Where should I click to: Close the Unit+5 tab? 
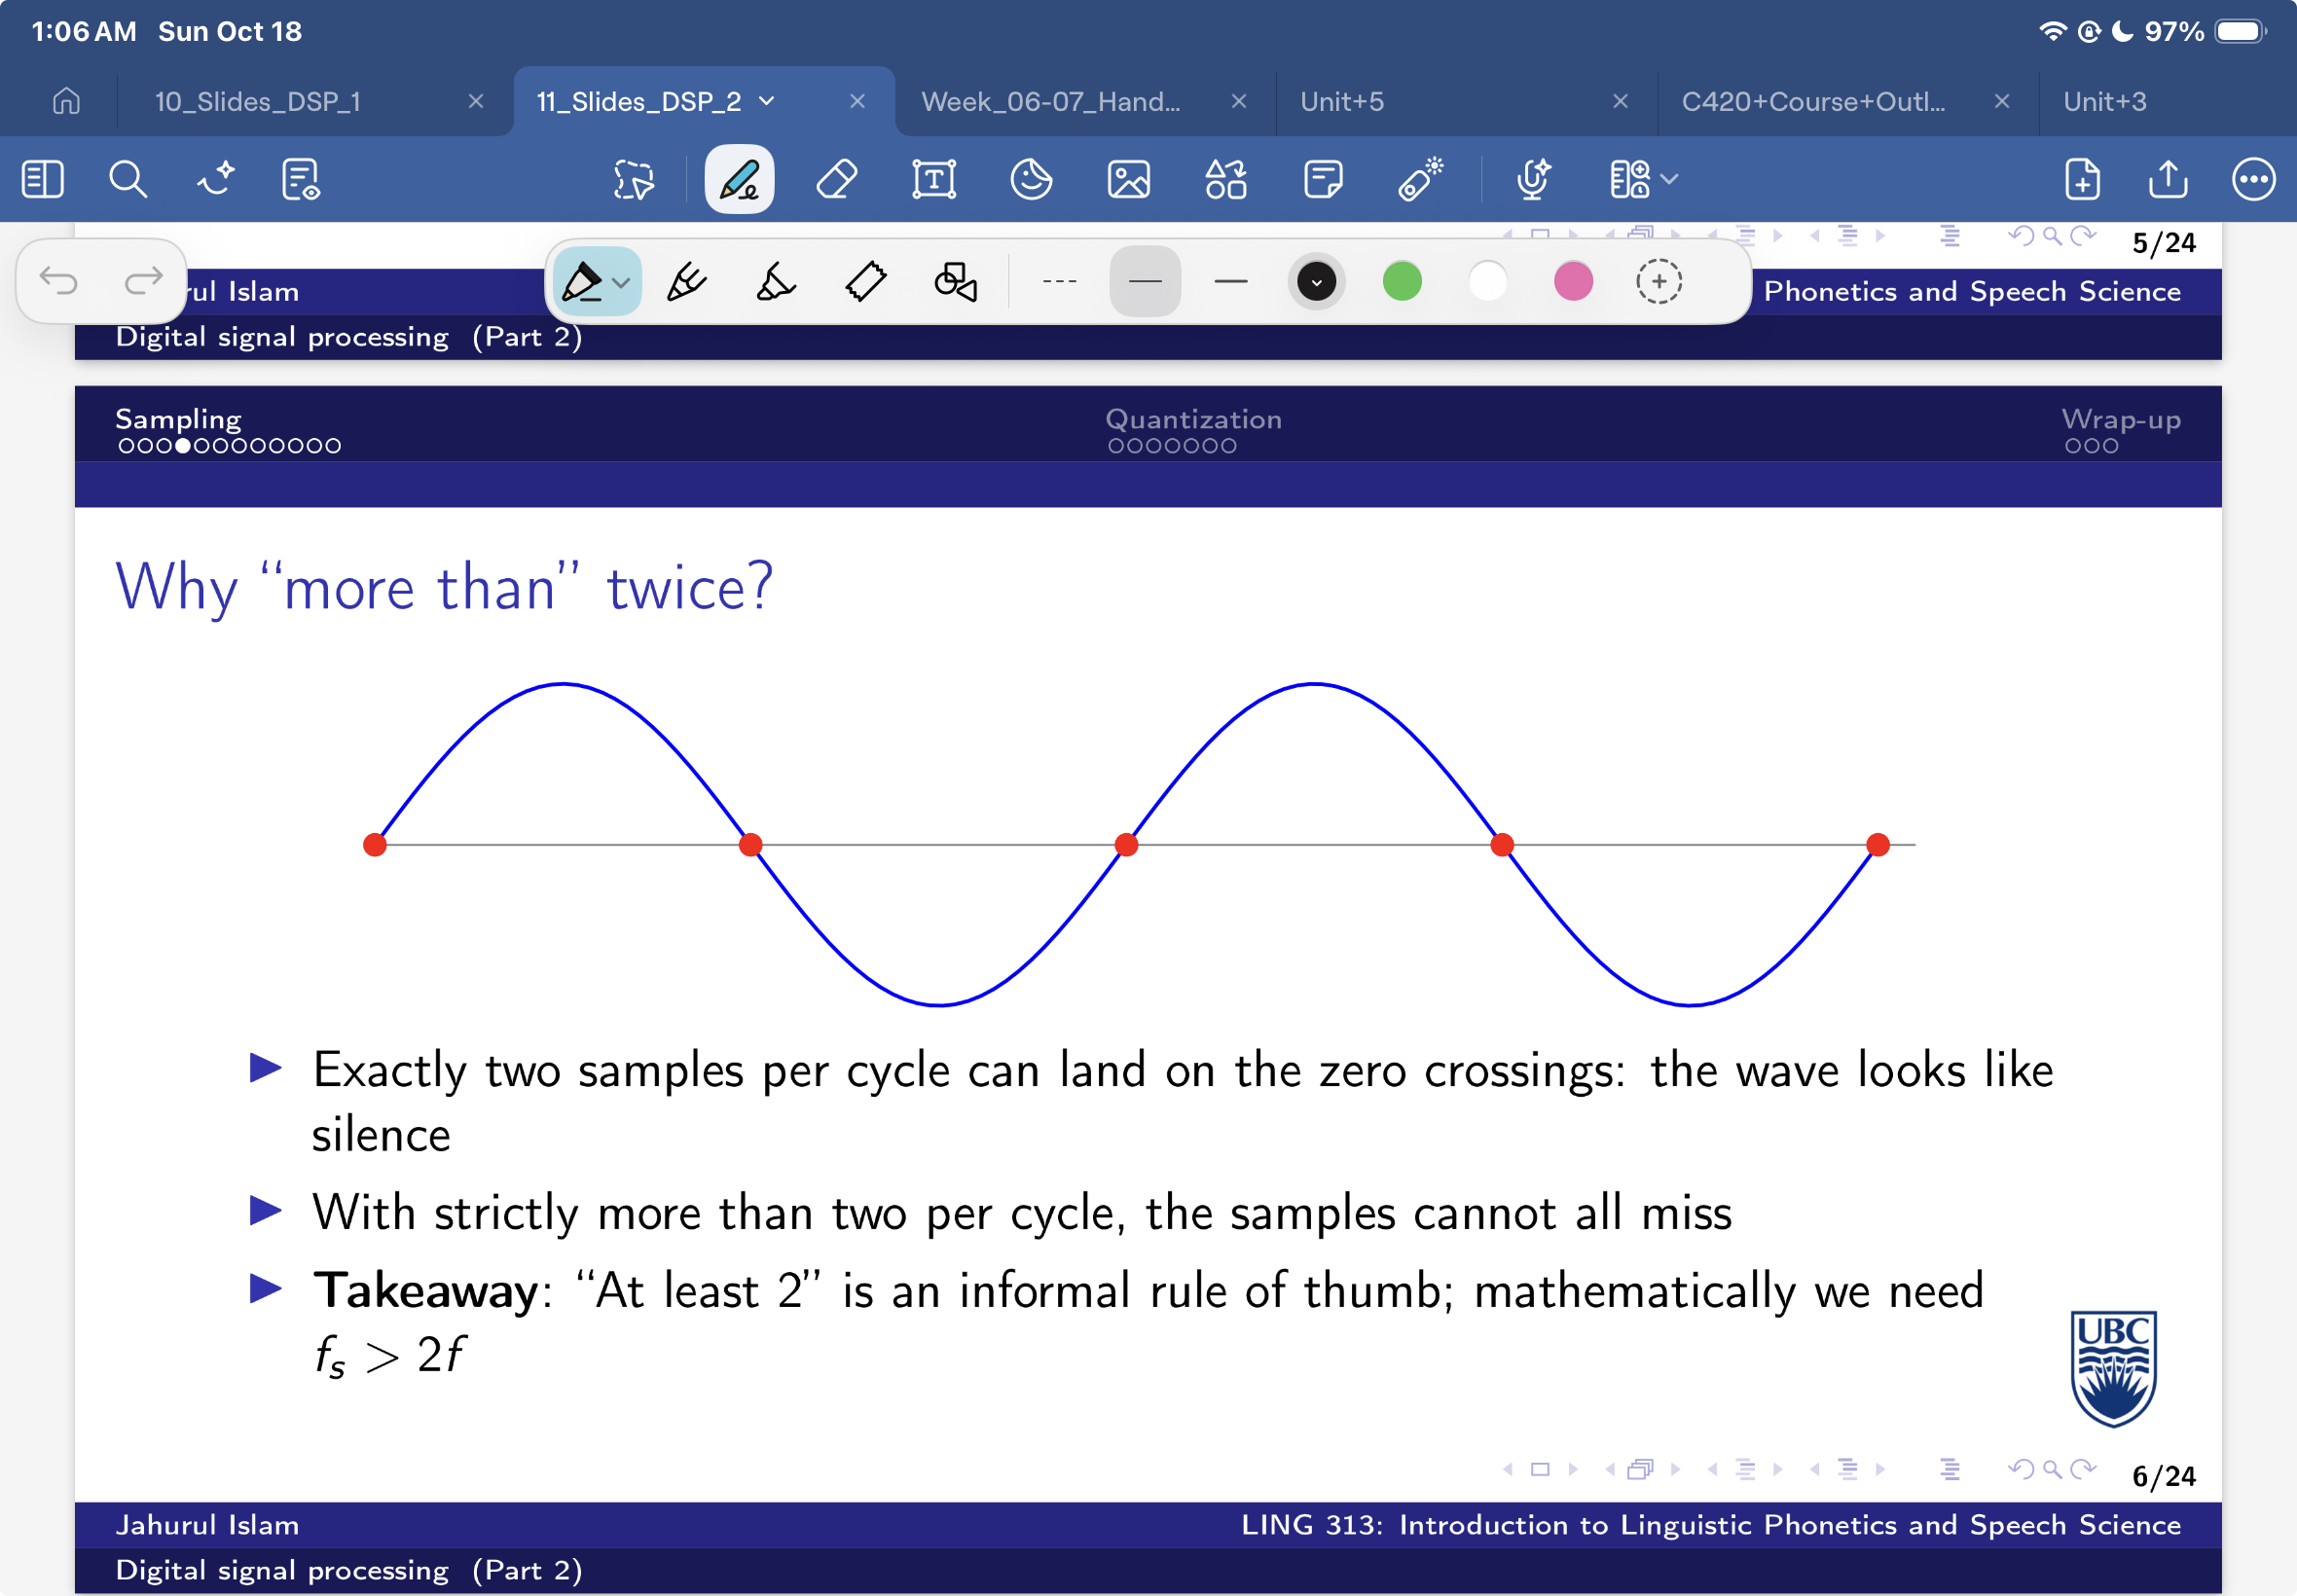click(x=1621, y=101)
